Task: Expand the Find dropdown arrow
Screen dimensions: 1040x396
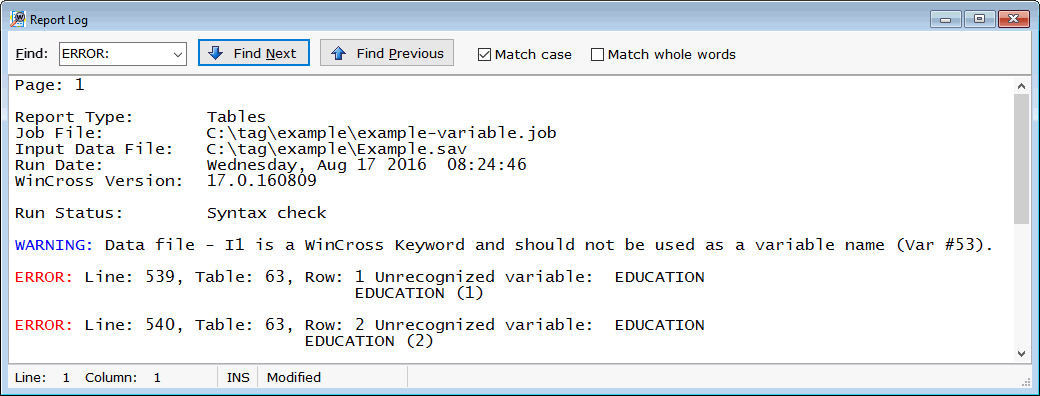Action: 178,54
